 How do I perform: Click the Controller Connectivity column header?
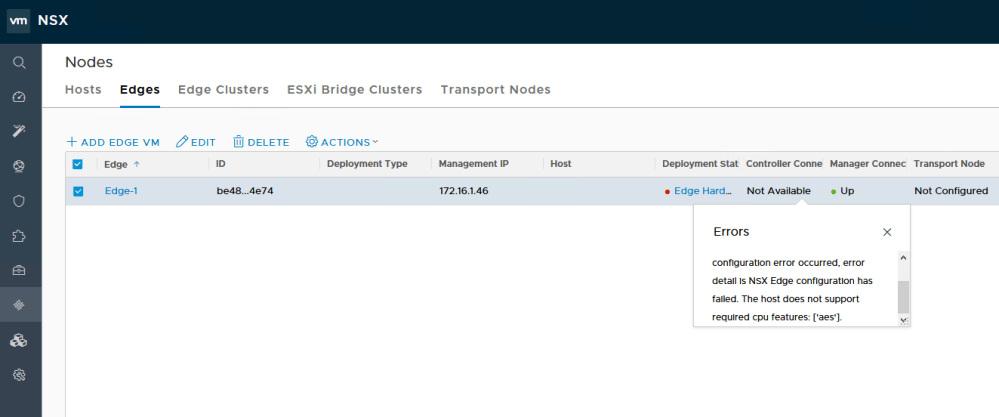[x=784, y=164]
